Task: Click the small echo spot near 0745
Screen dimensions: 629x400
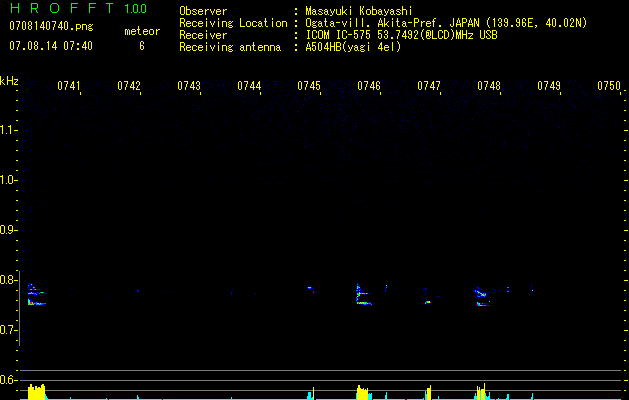Action: (309, 288)
